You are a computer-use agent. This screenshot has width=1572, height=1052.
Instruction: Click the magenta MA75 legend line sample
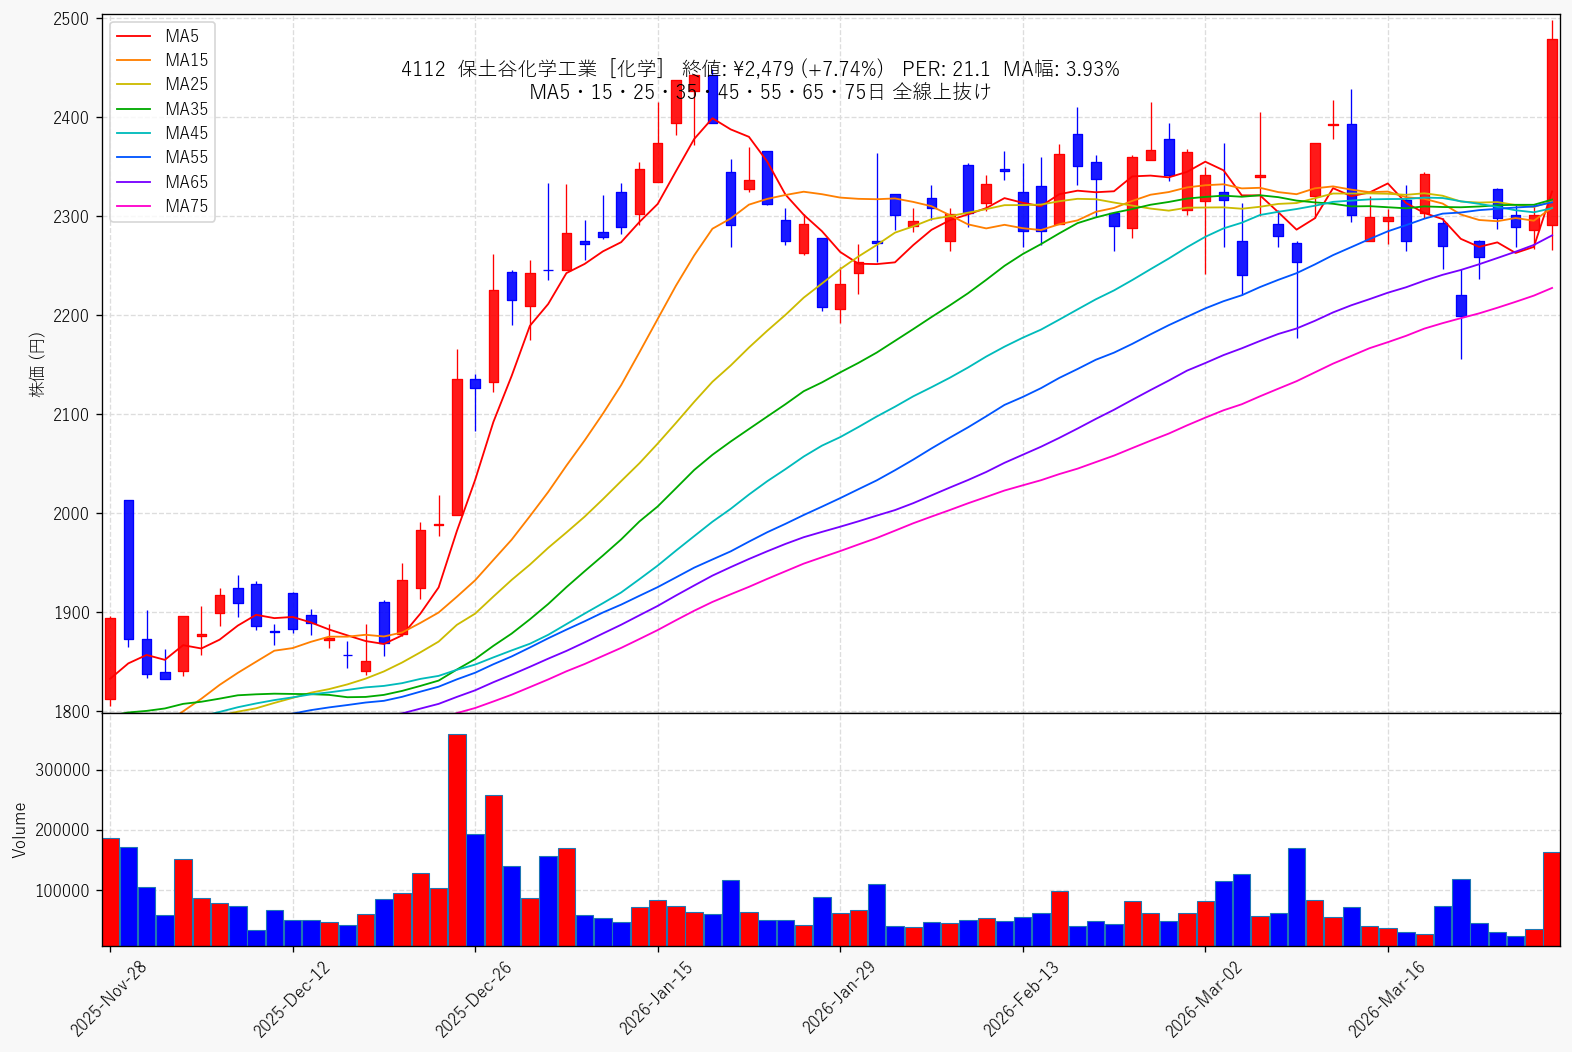tap(134, 206)
